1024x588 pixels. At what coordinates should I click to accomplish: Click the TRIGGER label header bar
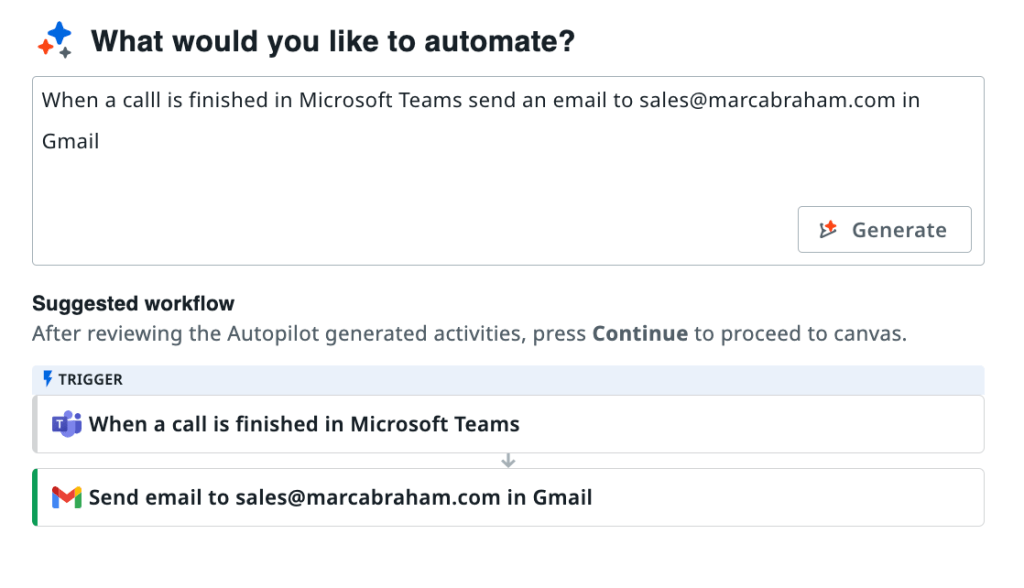coord(508,379)
